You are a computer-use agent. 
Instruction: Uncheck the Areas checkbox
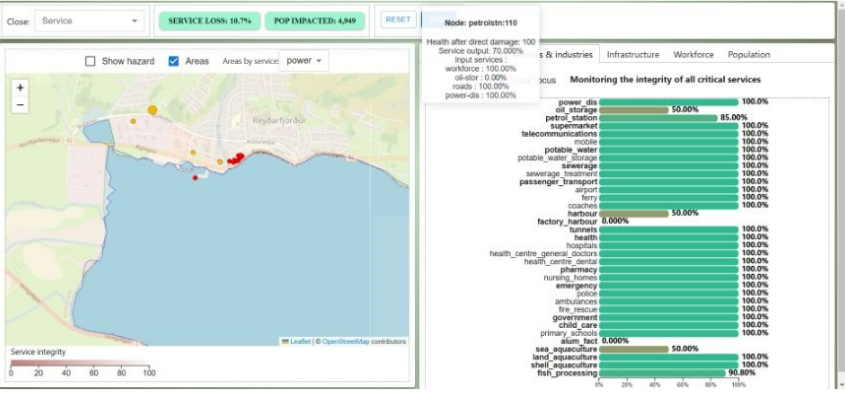point(174,61)
